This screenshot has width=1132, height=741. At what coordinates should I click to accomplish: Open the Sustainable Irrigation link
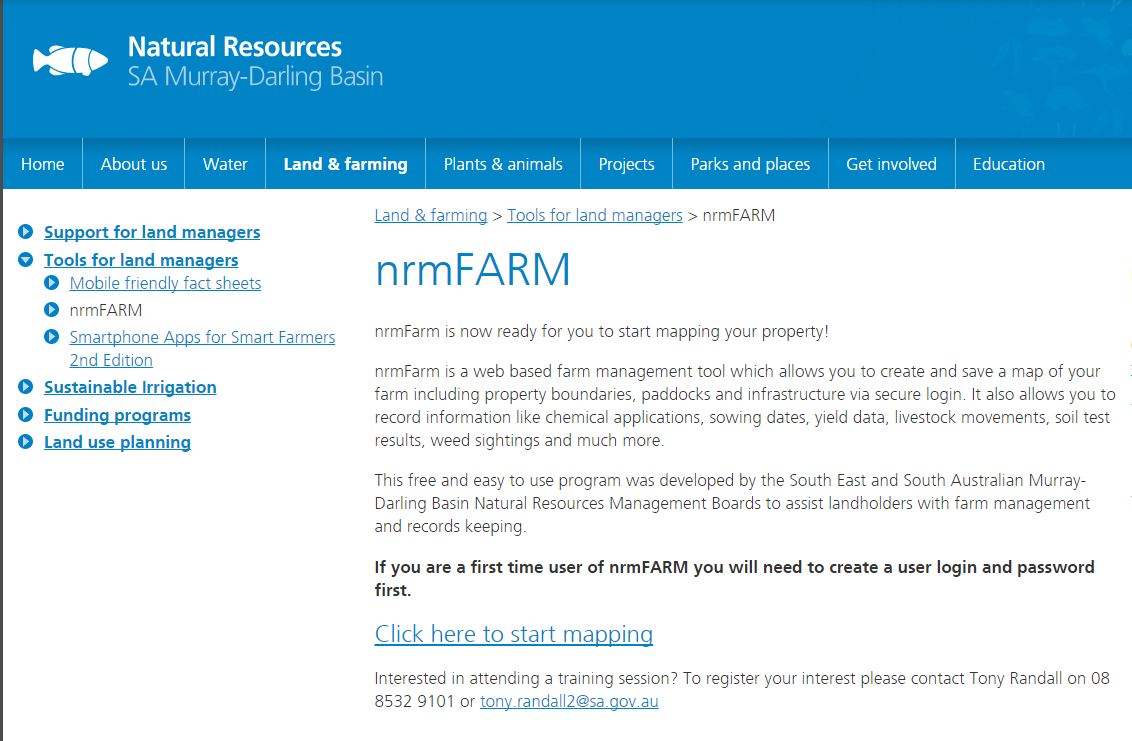click(x=130, y=387)
